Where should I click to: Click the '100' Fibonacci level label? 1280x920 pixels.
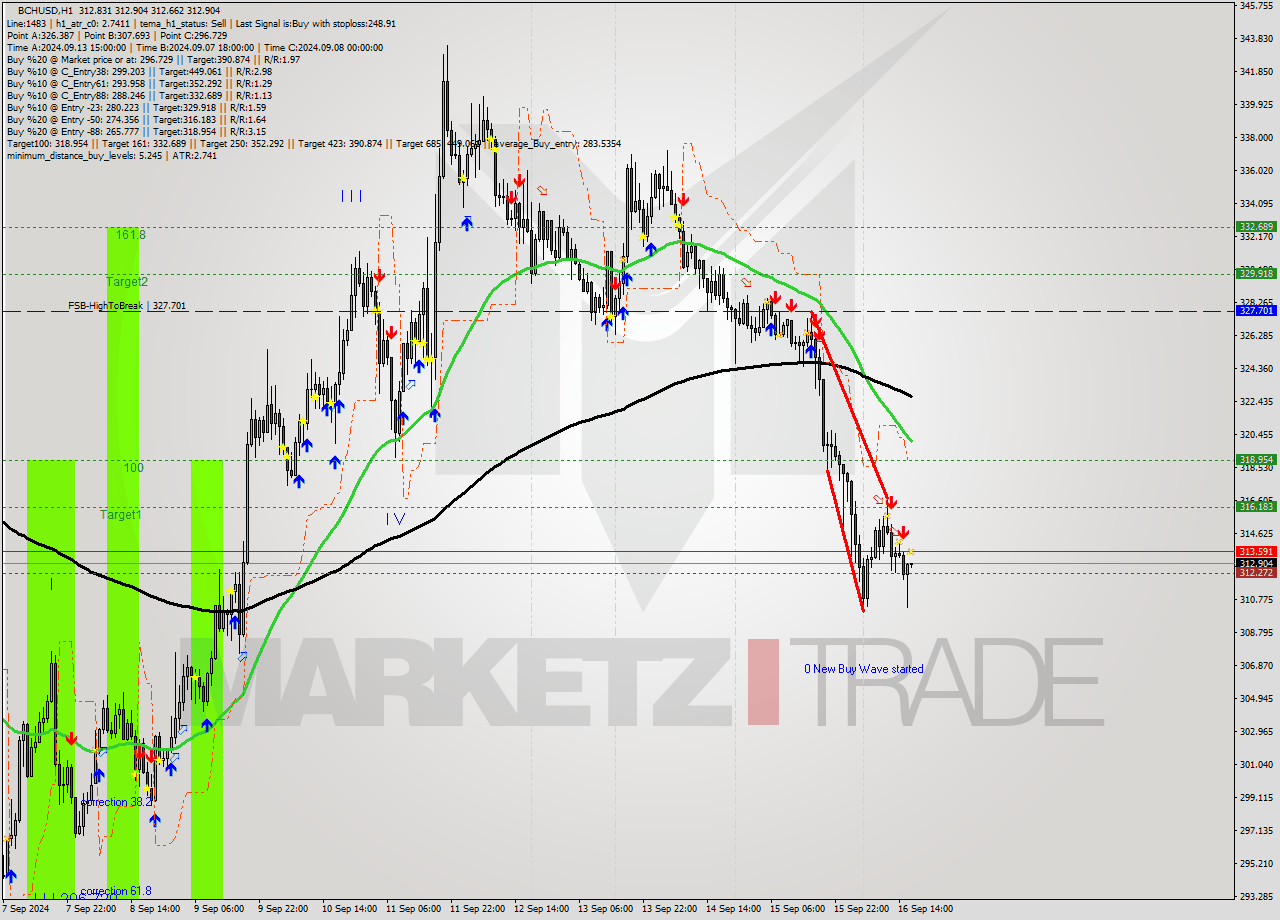tap(134, 468)
